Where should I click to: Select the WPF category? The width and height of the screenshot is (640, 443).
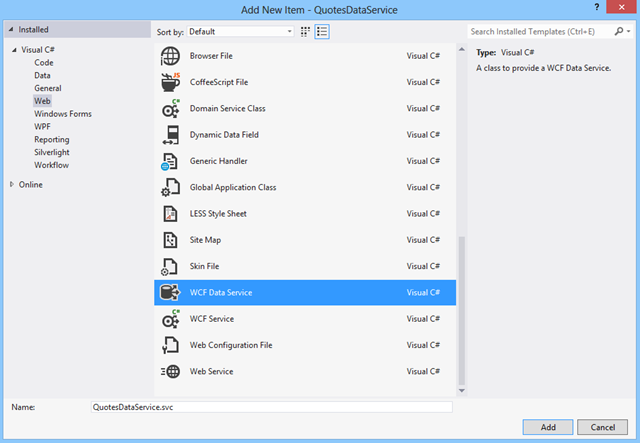point(42,127)
